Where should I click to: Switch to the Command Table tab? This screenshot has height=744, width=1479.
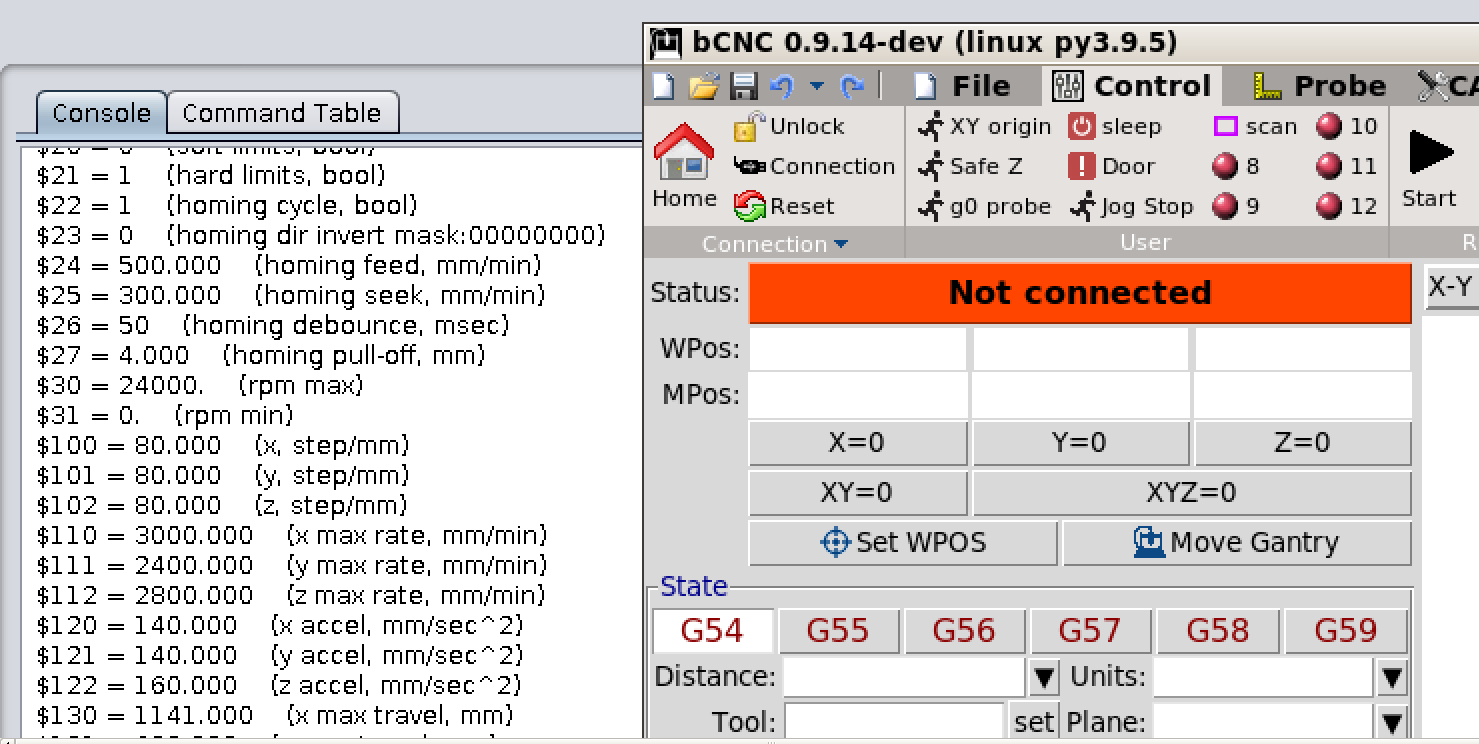tap(282, 113)
